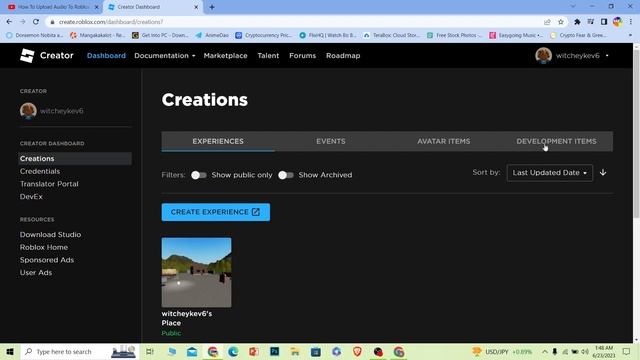The image size is (640, 360).
Task: Reload the page using refresh icon
Action: [36, 22]
